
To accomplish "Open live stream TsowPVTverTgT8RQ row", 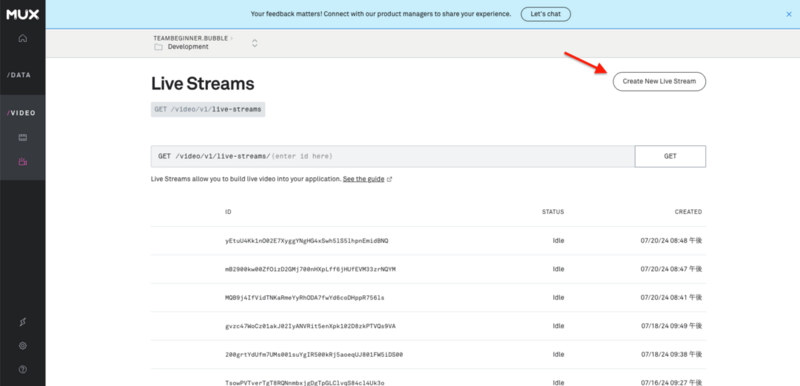I will pos(429,378).
